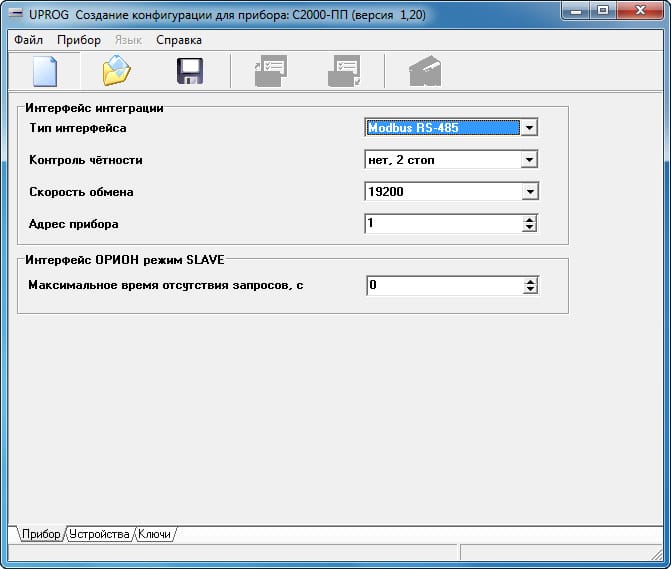This screenshot has width=671, height=569.
Task: Switch to the Устройства tab
Action: click(99, 534)
